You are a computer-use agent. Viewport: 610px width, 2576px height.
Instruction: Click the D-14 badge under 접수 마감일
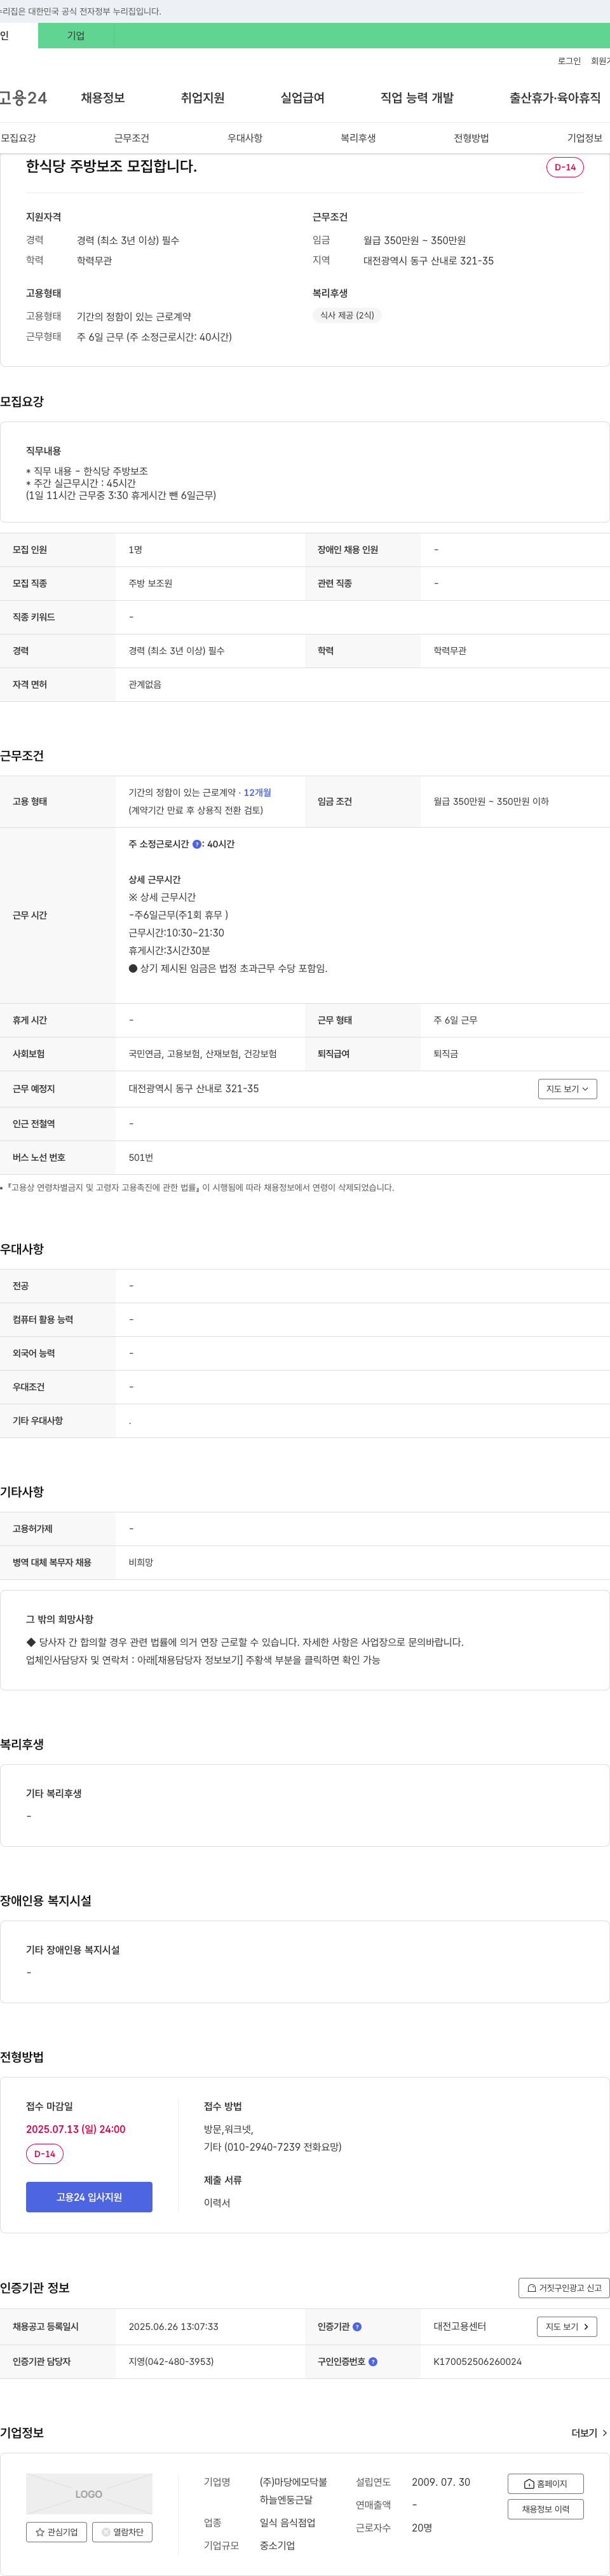tap(45, 2154)
